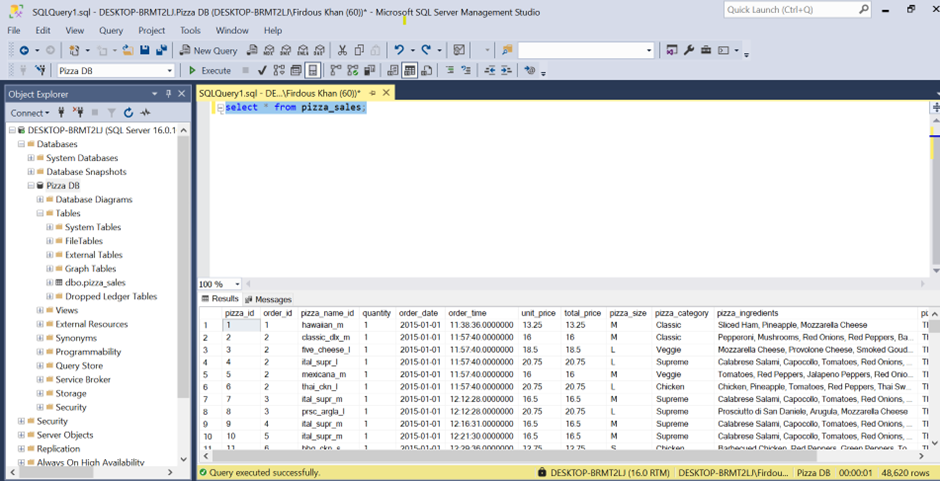940x481 pixels.
Task: Toggle the Object Explorer auto-hide pin
Action: click(x=168, y=94)
